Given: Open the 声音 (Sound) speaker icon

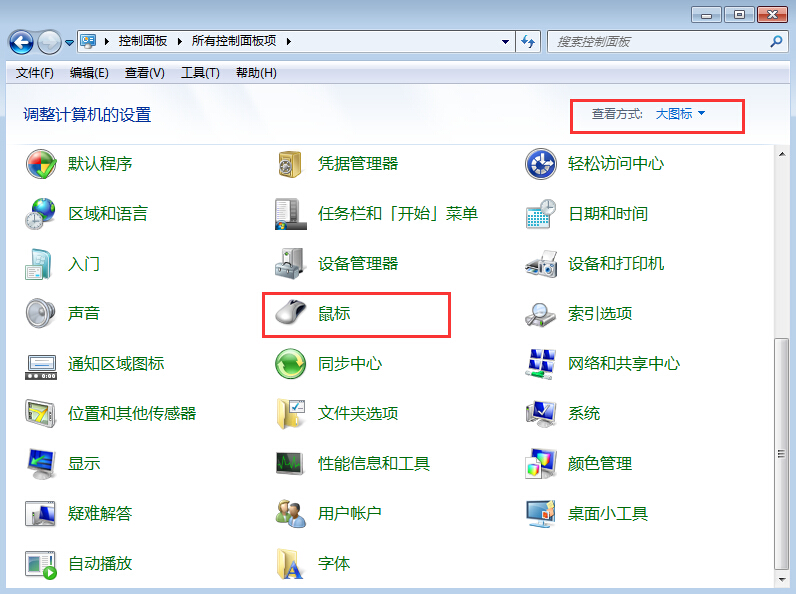Looking at the screenshot, I should (41, 314).
